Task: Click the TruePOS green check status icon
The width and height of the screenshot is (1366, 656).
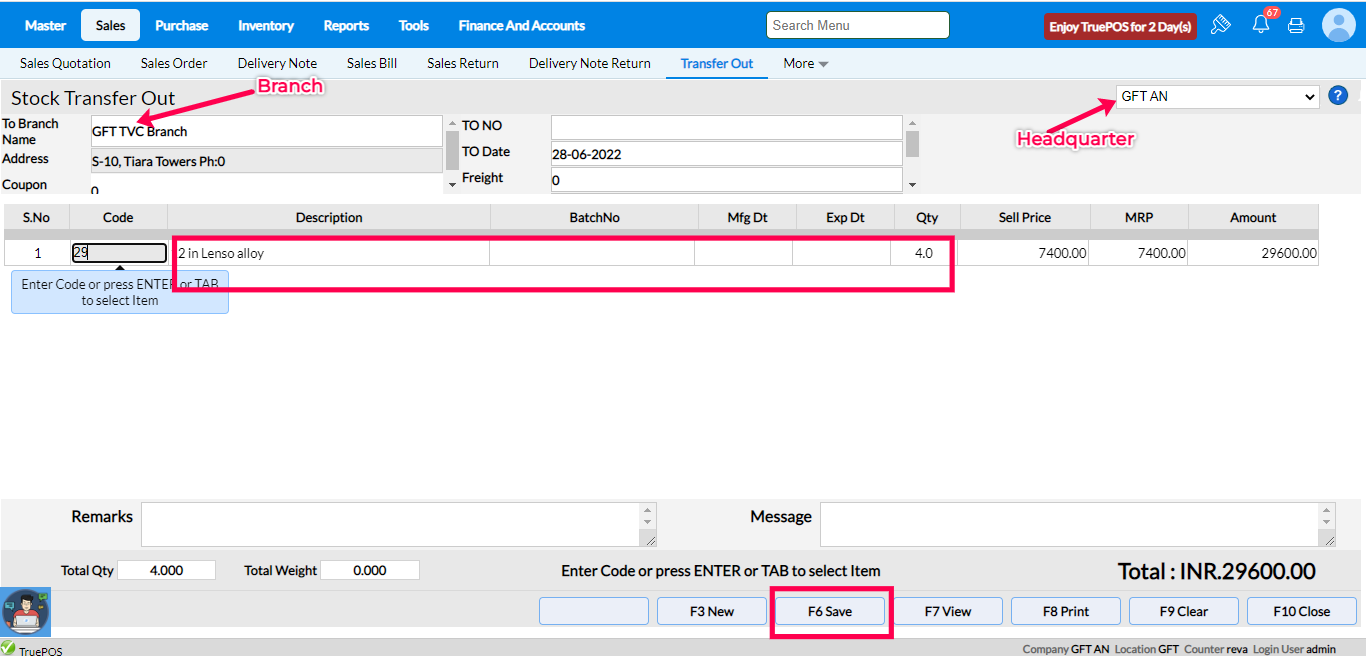Action: (8, 647)
